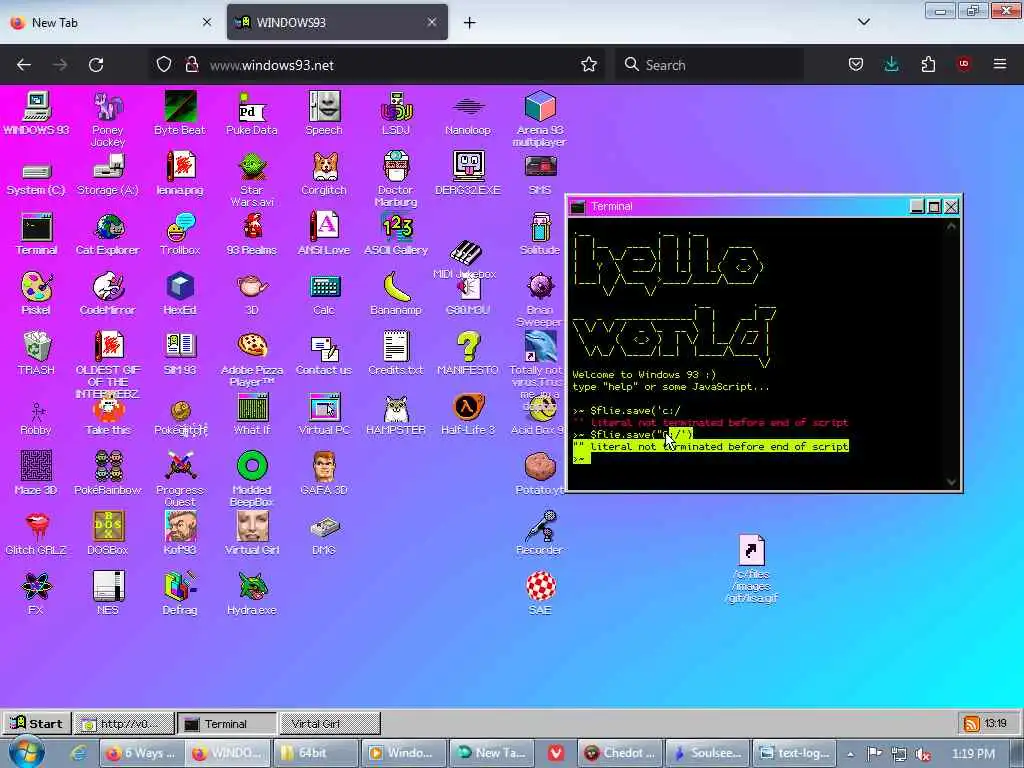Open the CodeMirror editor icon
Viewport: 1024px width, 768px height.
click(x=108, y=293)
